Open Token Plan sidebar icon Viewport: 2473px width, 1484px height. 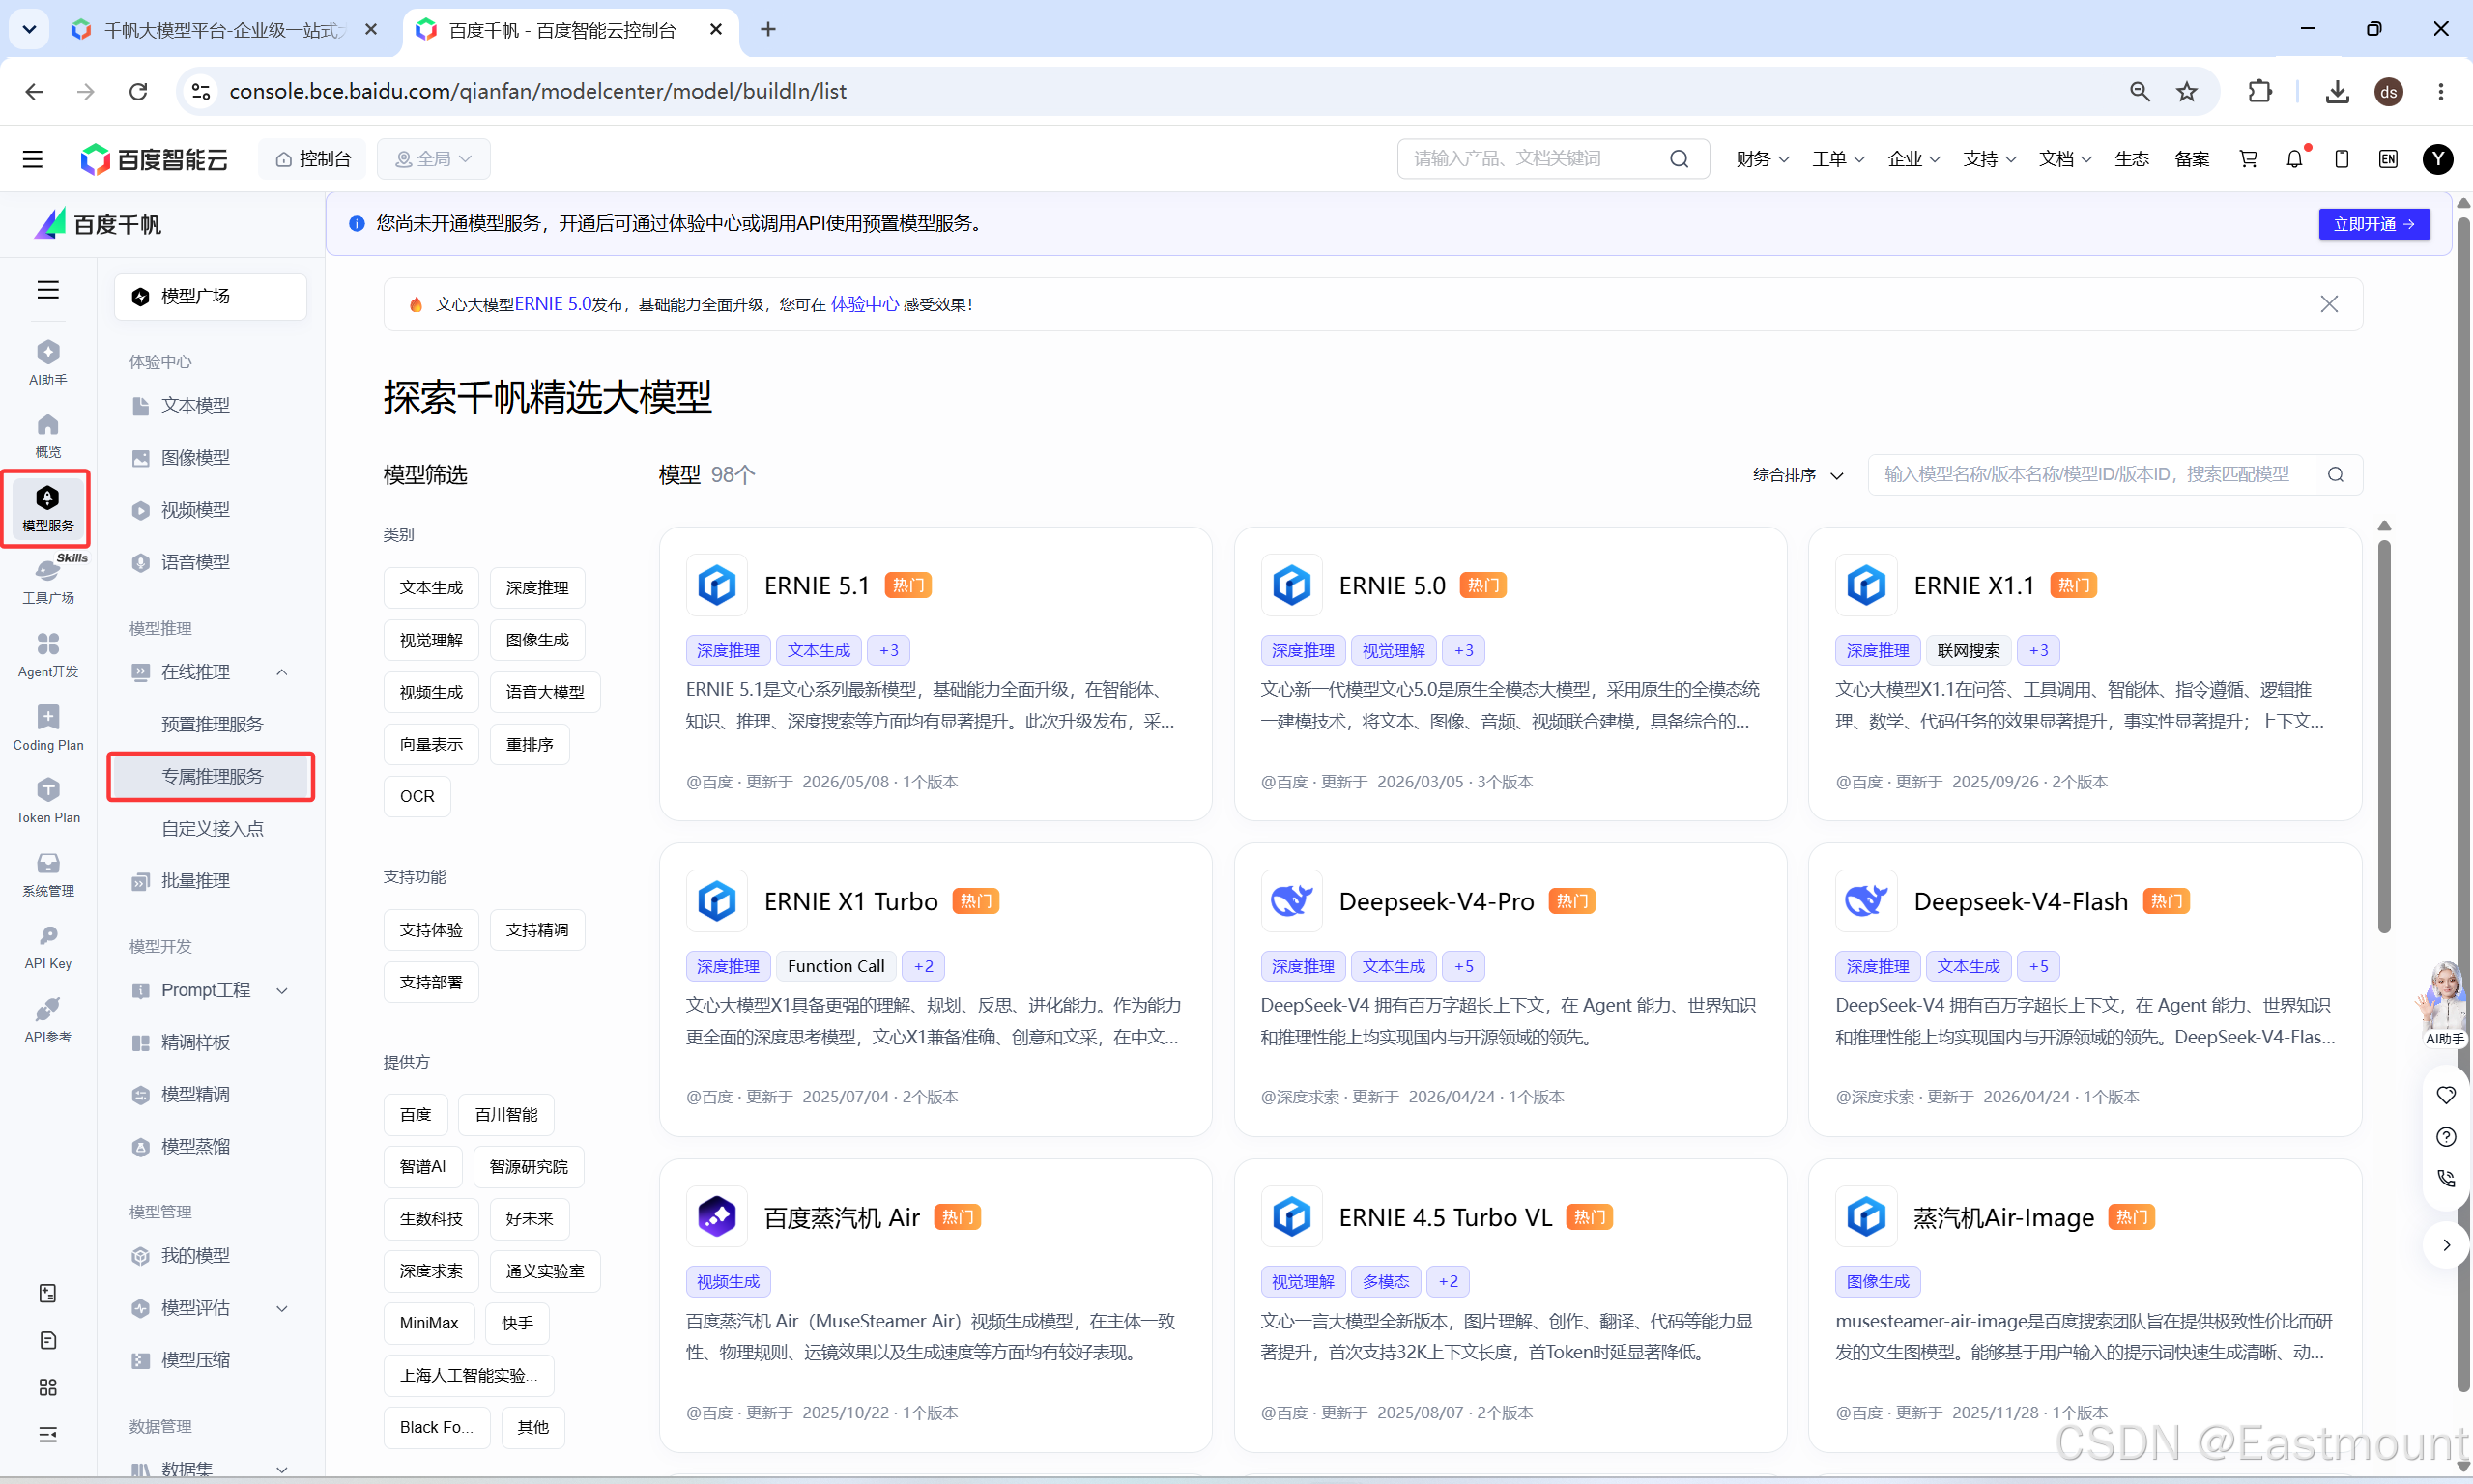tap(48, 801)
